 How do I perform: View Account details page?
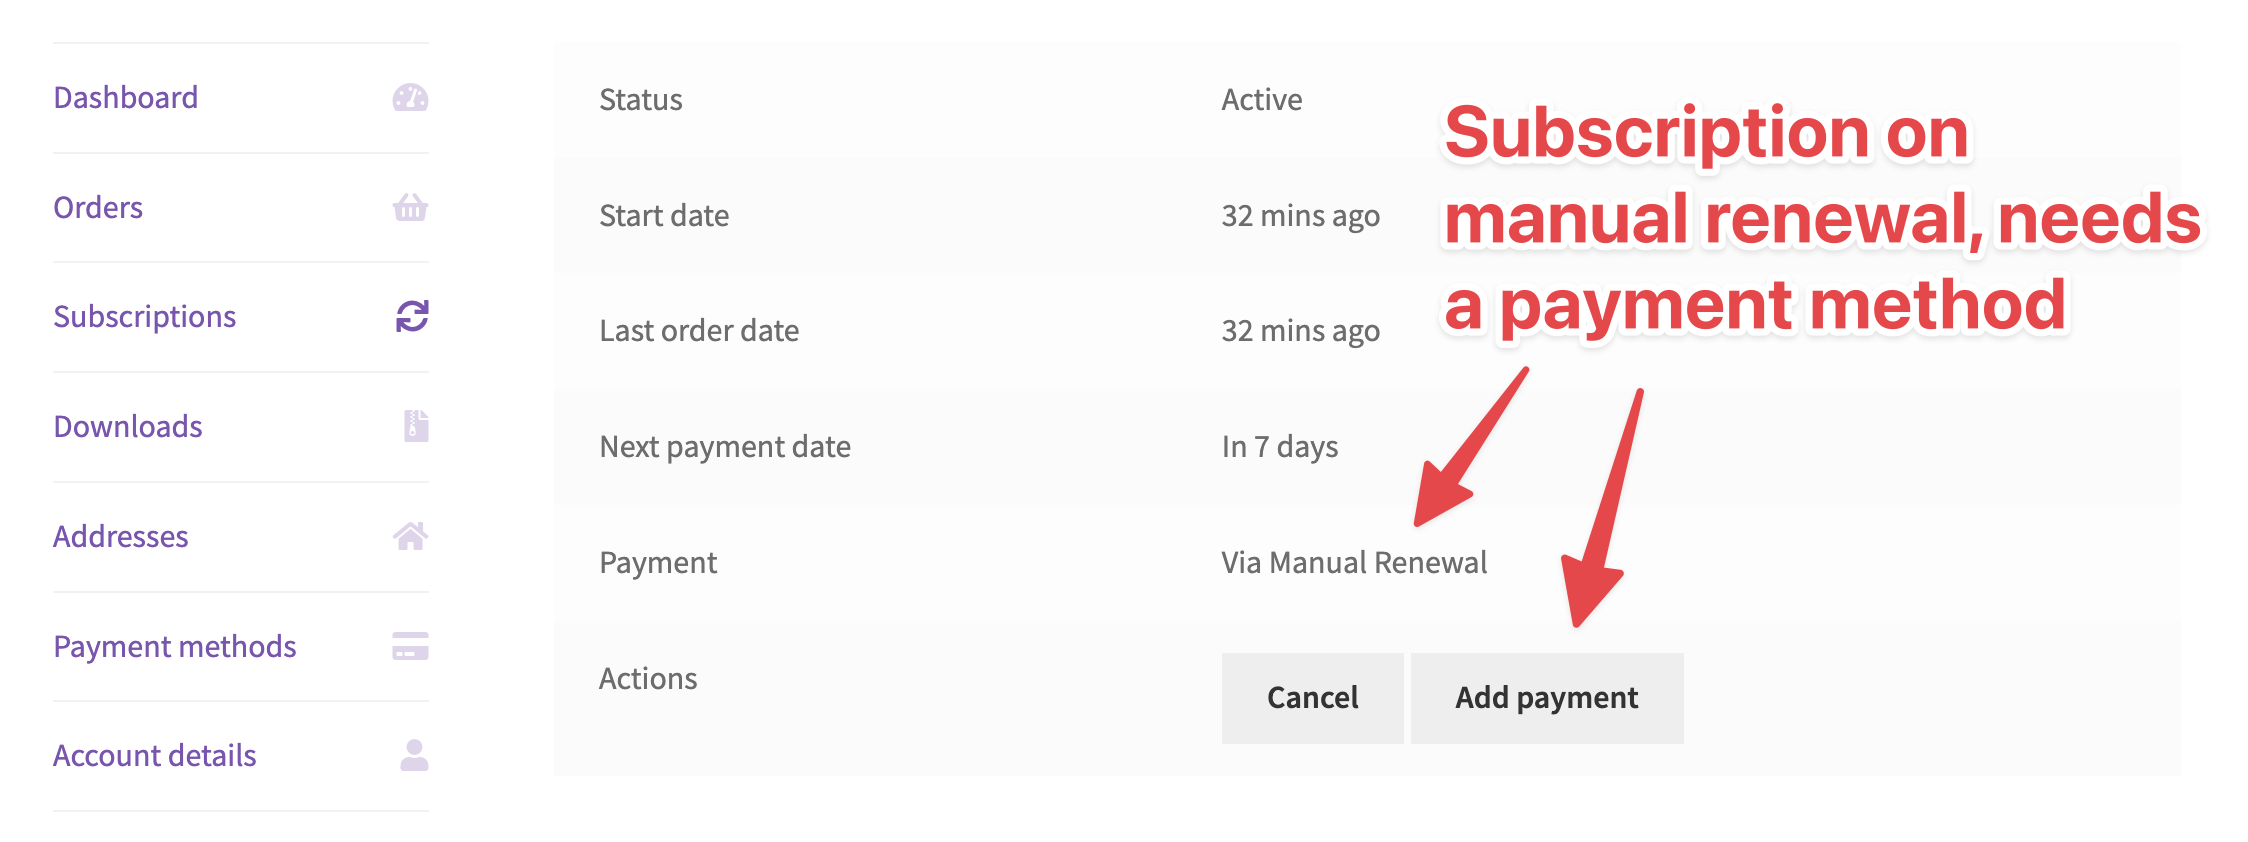(x=155, y=756)
